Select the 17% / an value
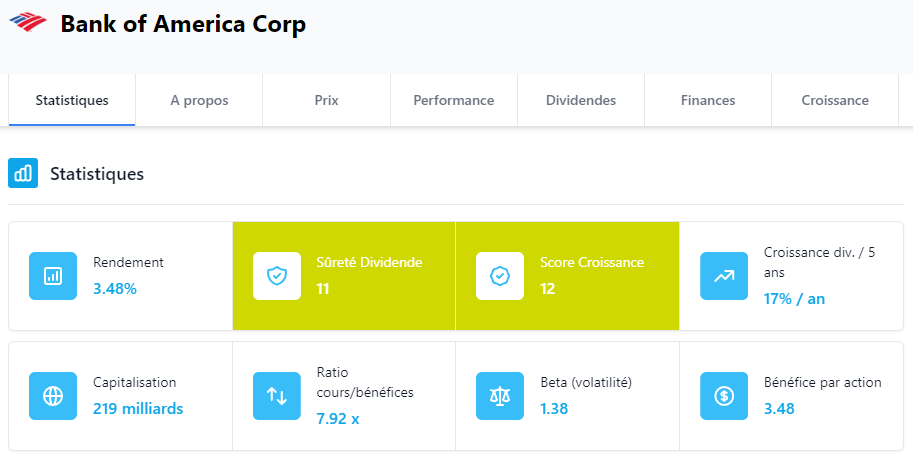The width and height of the screenshot is (913, 461). [x=794, y=299]
